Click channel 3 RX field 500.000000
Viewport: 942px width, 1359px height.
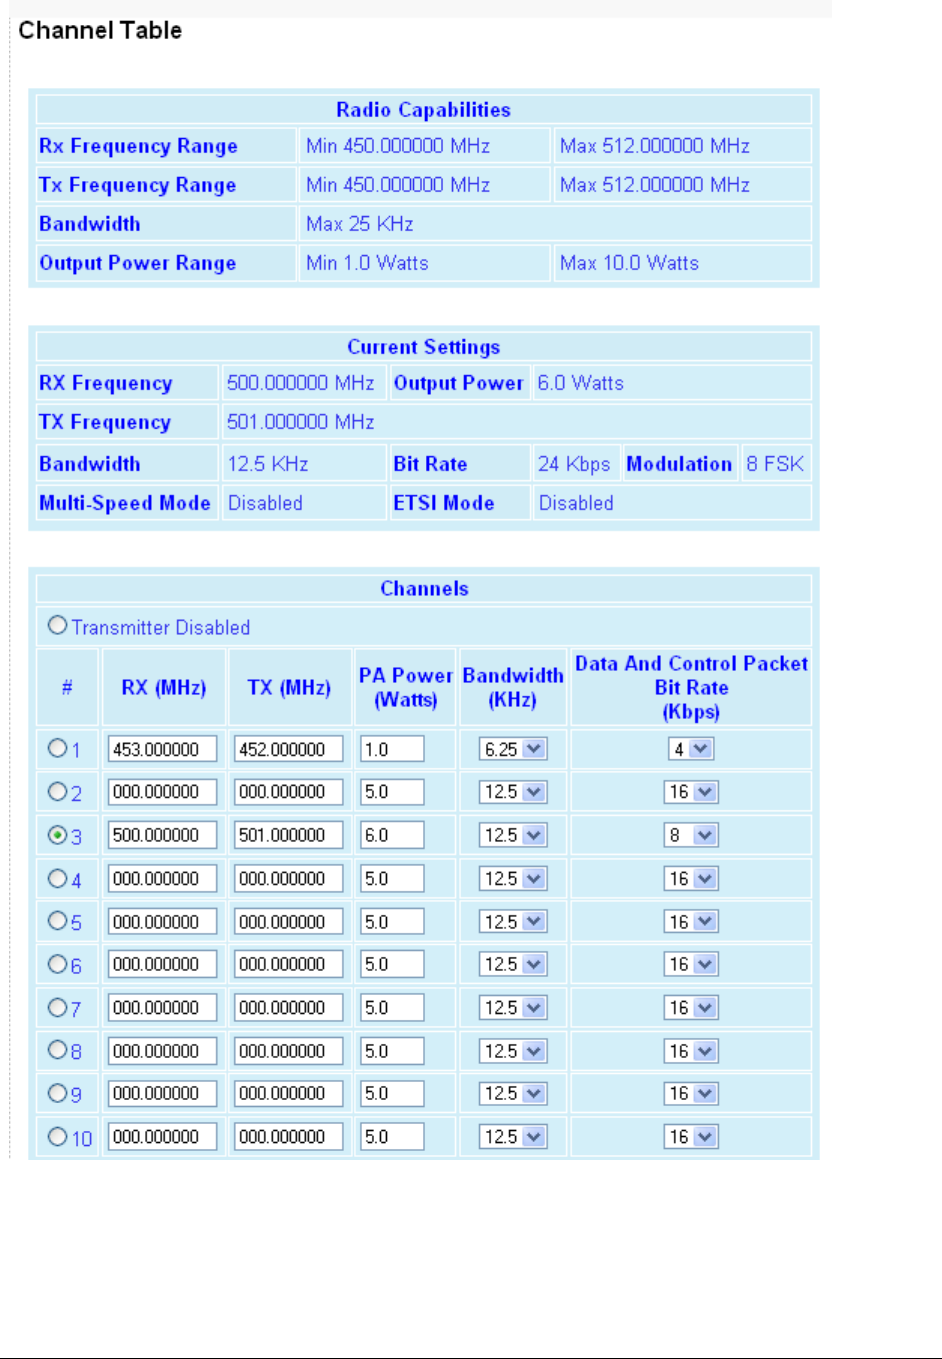tap(163, 835)
